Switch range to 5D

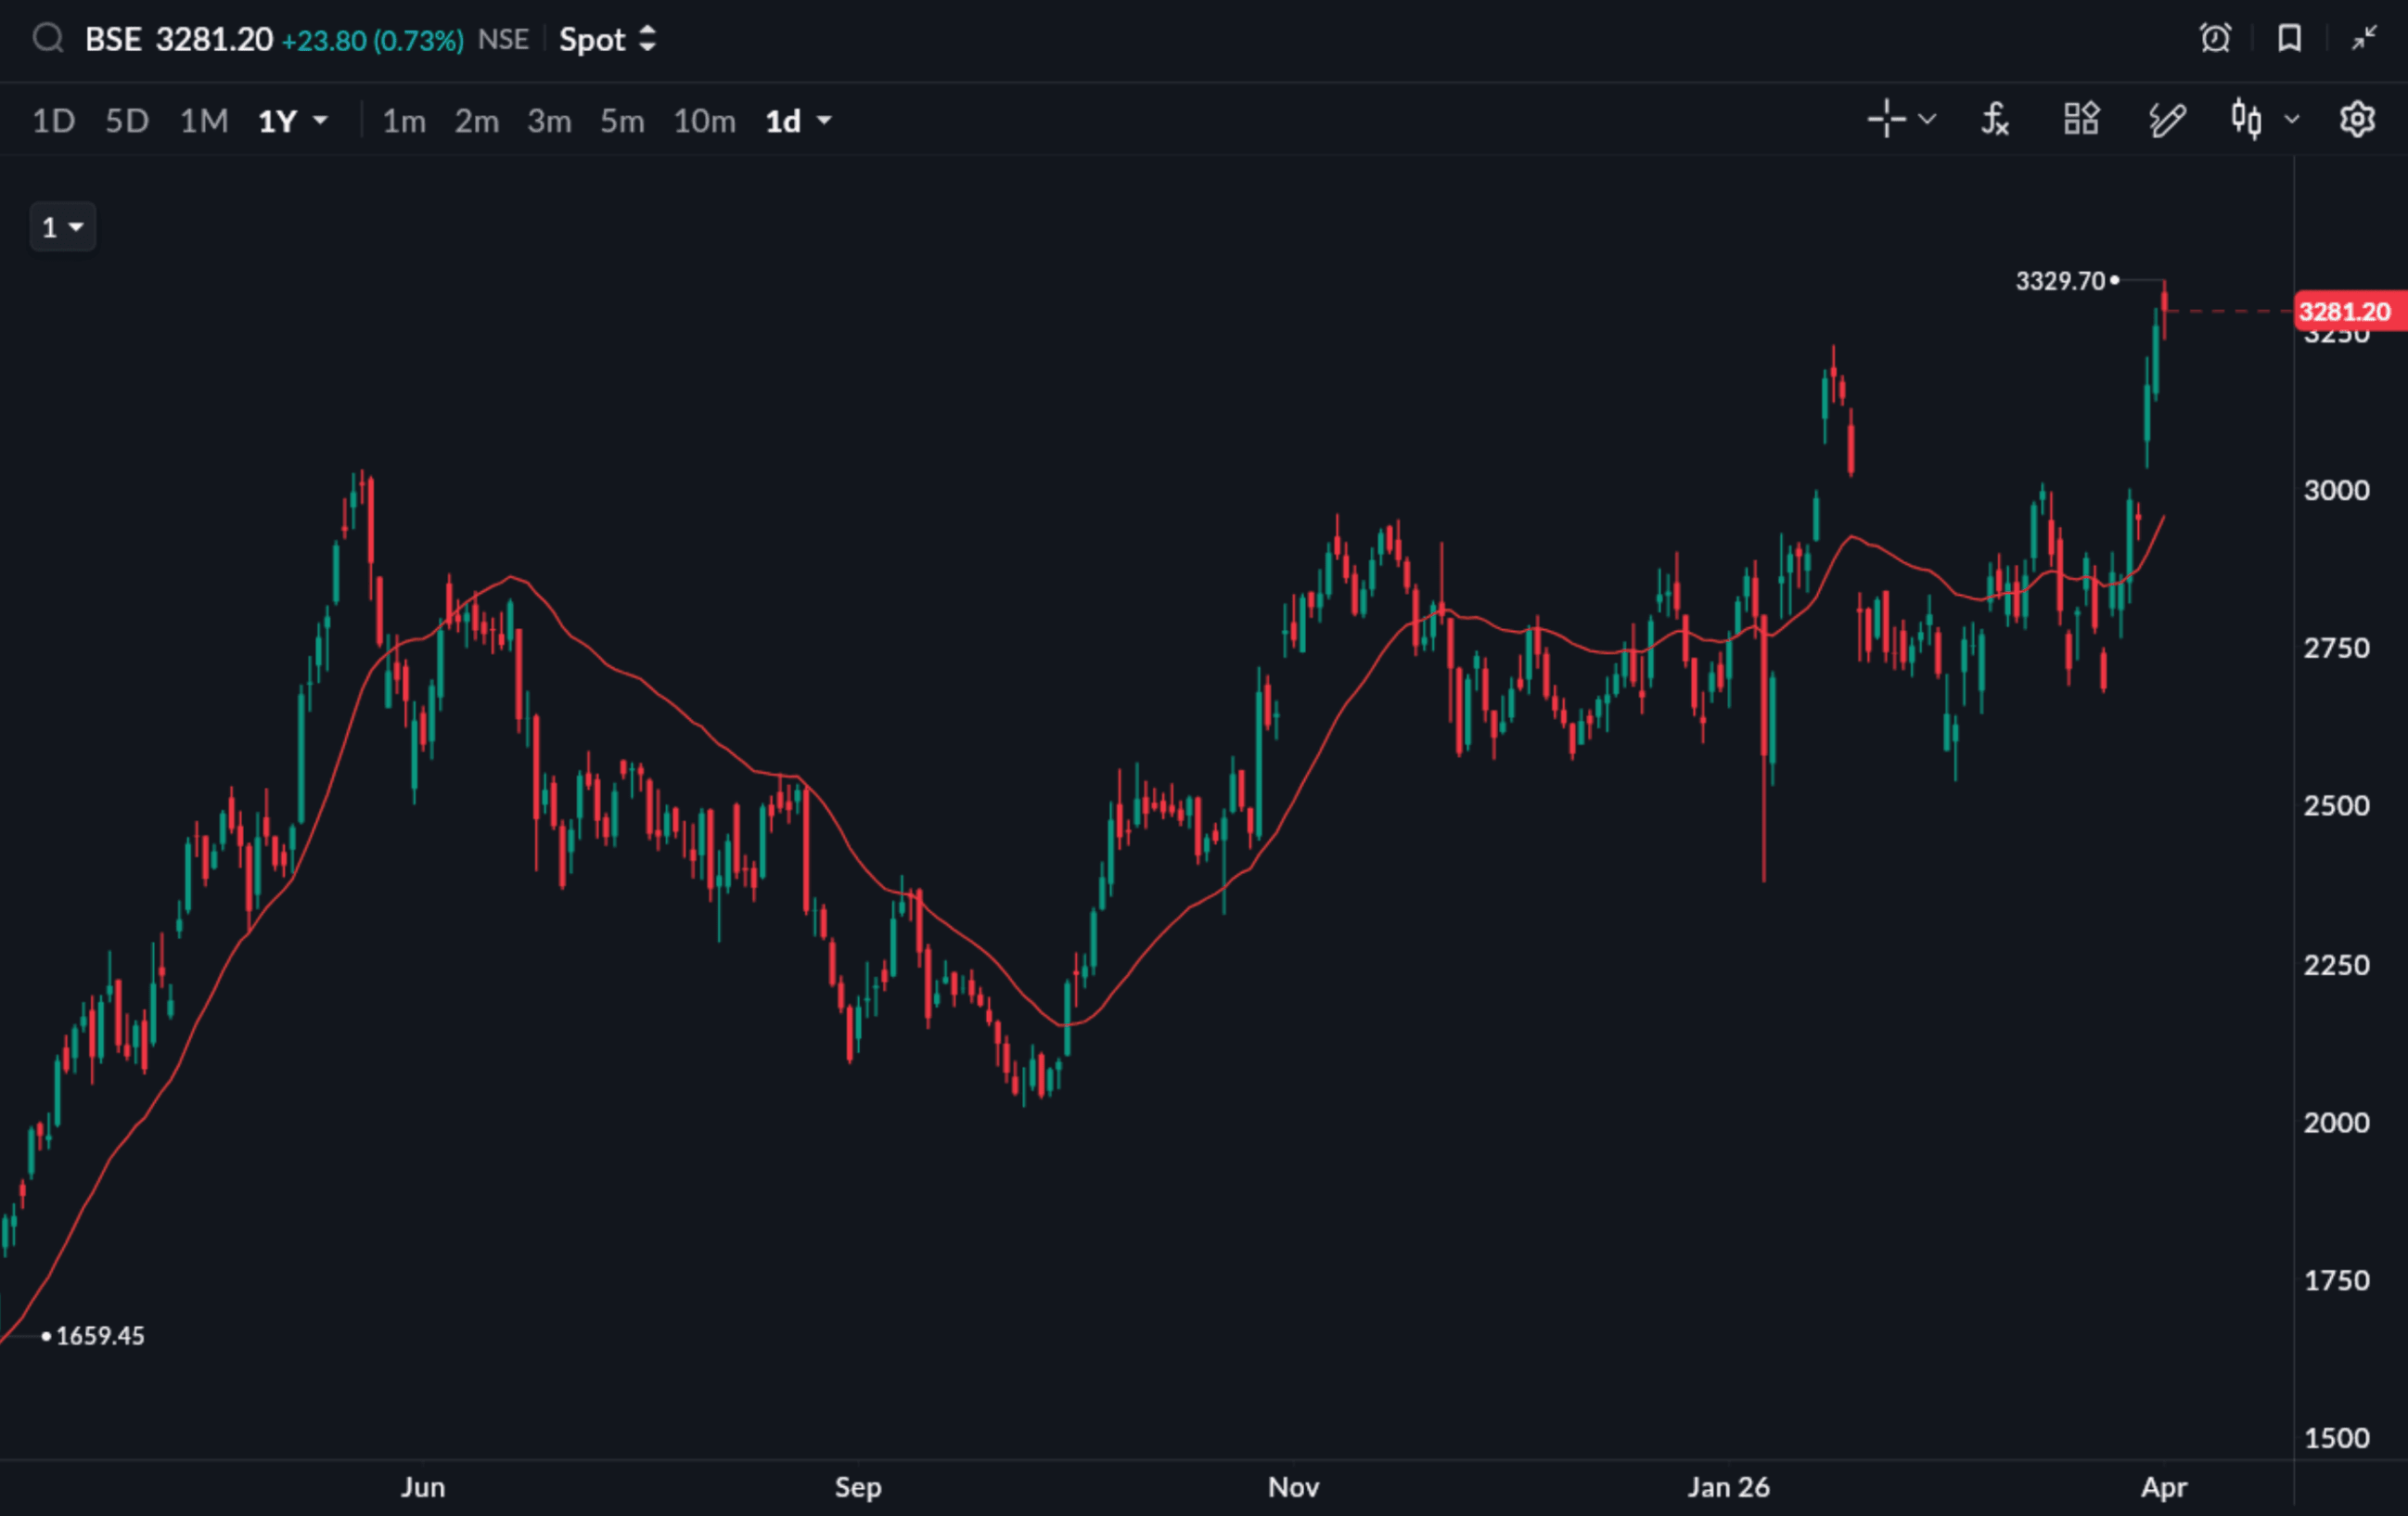(x=127, y=121)
